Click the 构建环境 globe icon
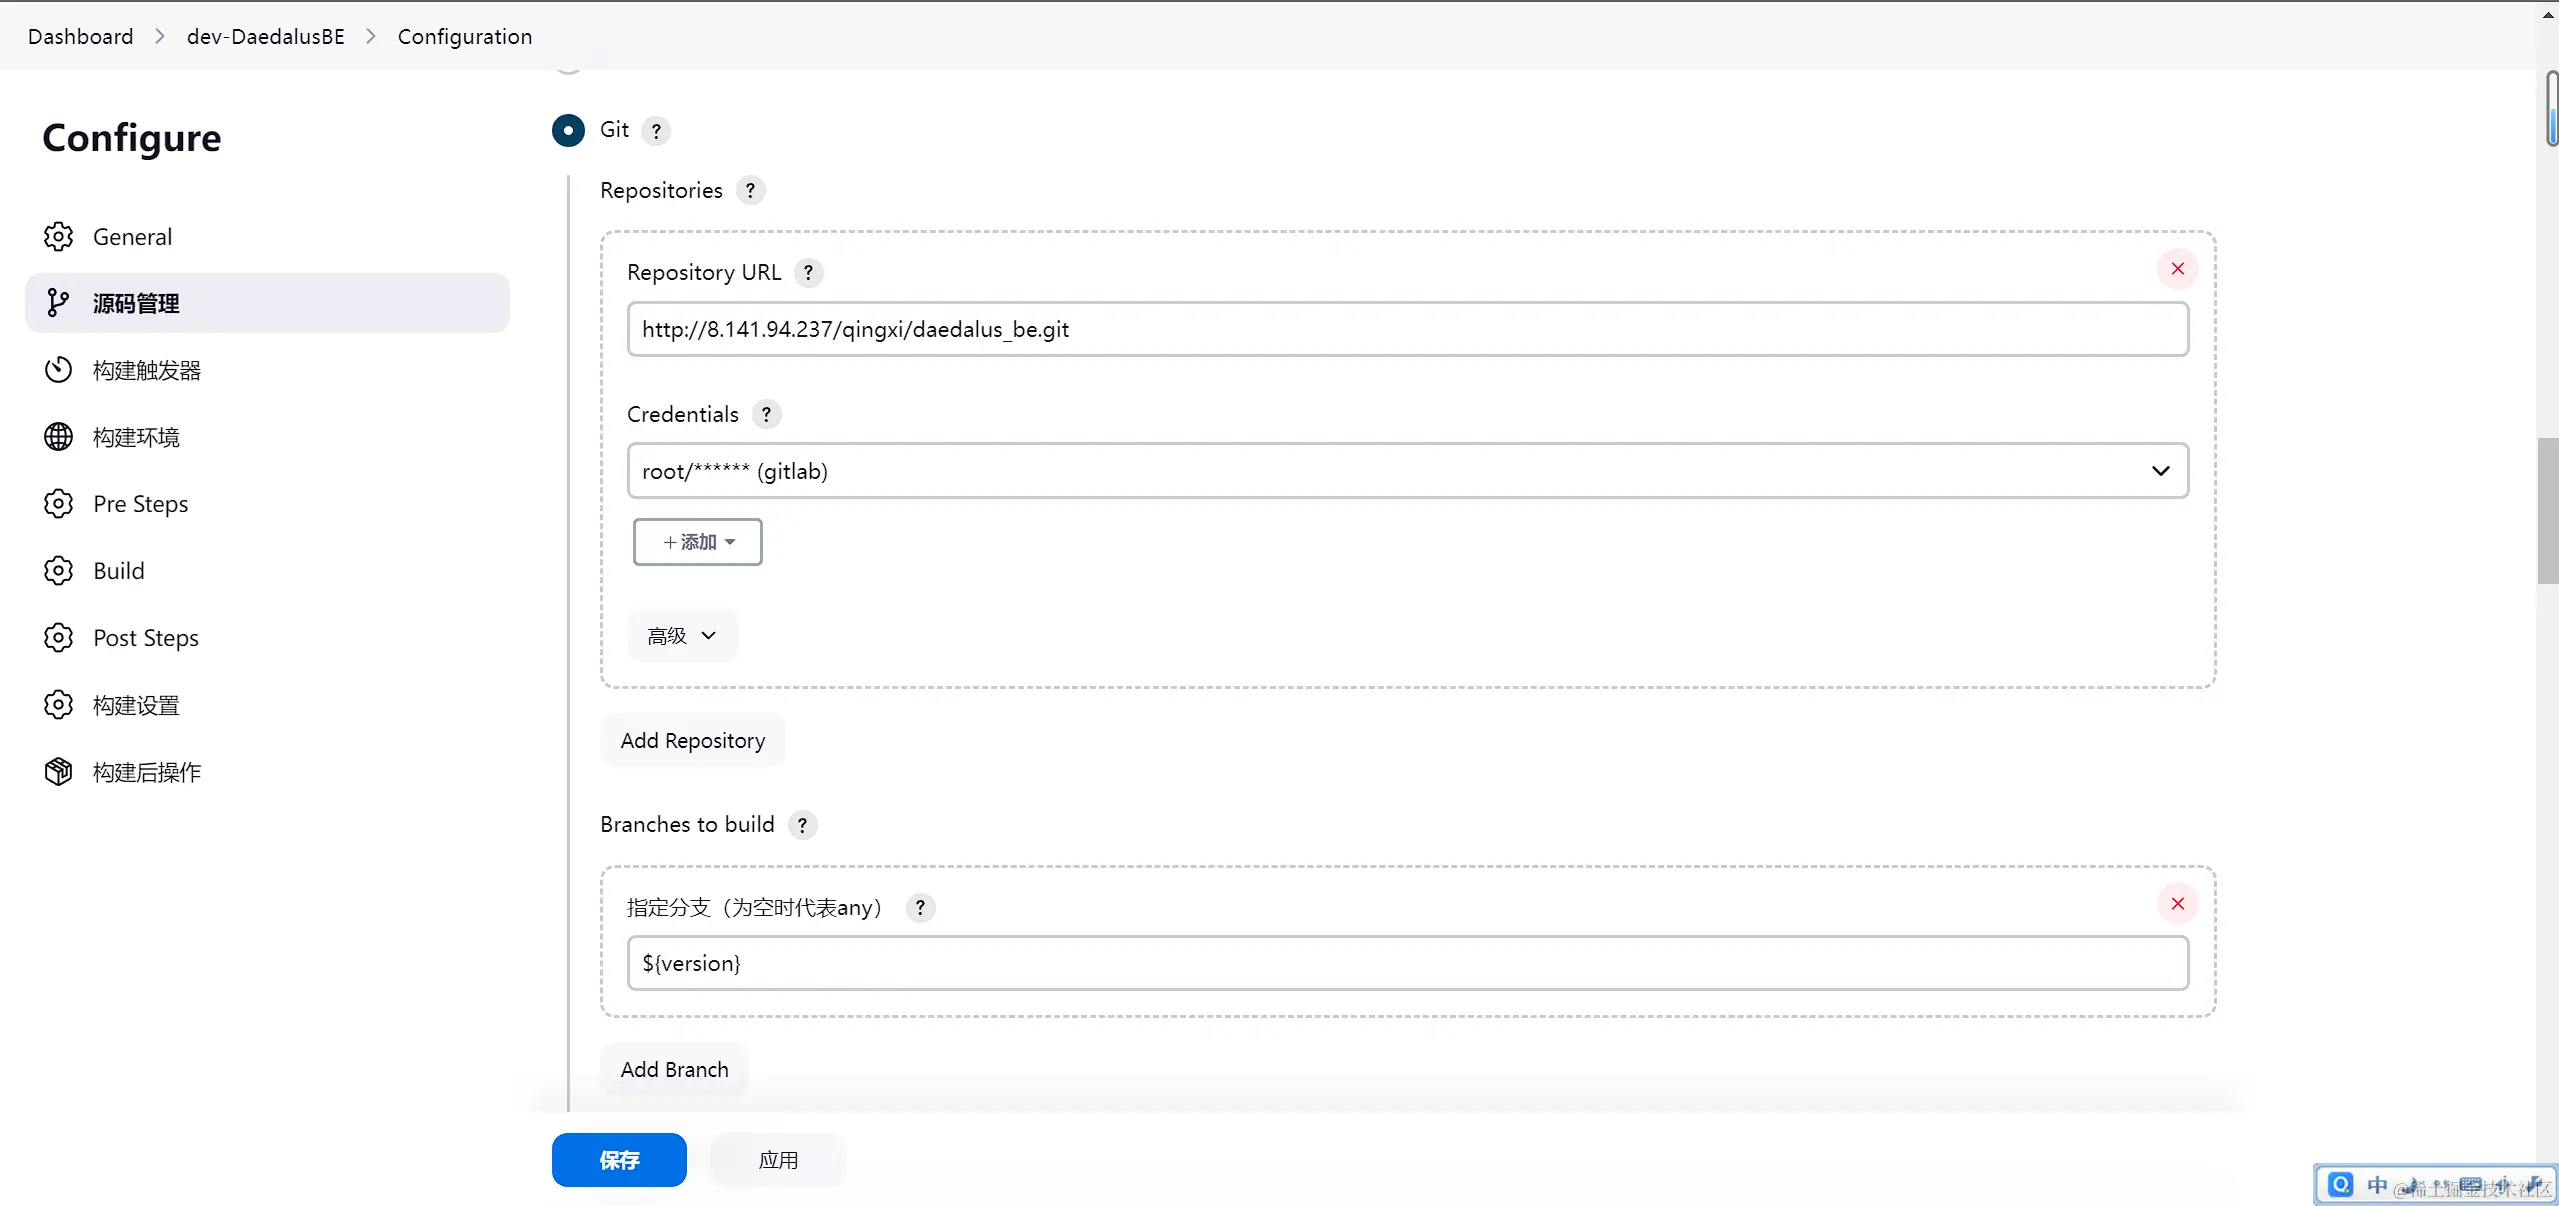Viewport: 2559px width, 1206px height. (58, 437)
